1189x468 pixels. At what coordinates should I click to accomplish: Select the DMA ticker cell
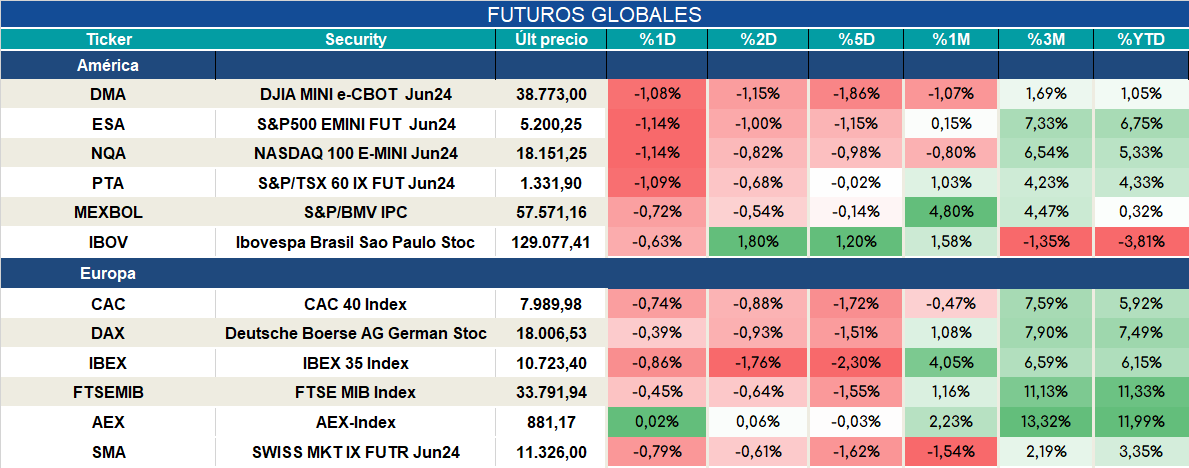tap(108, 94)
